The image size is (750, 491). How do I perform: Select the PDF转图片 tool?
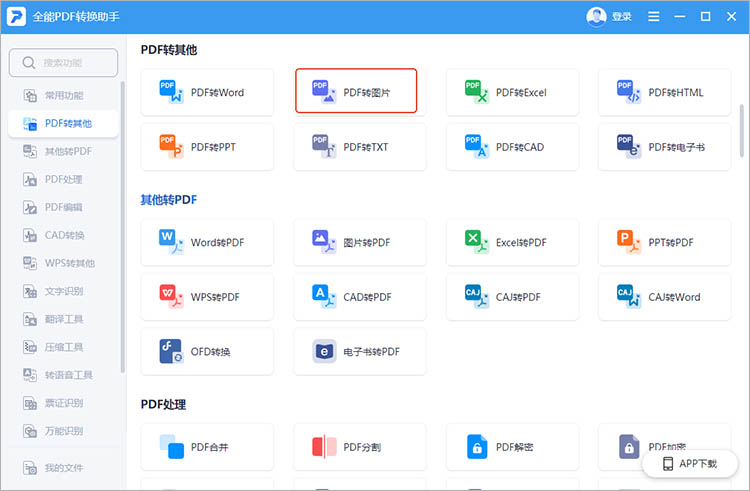coord(356,91)
